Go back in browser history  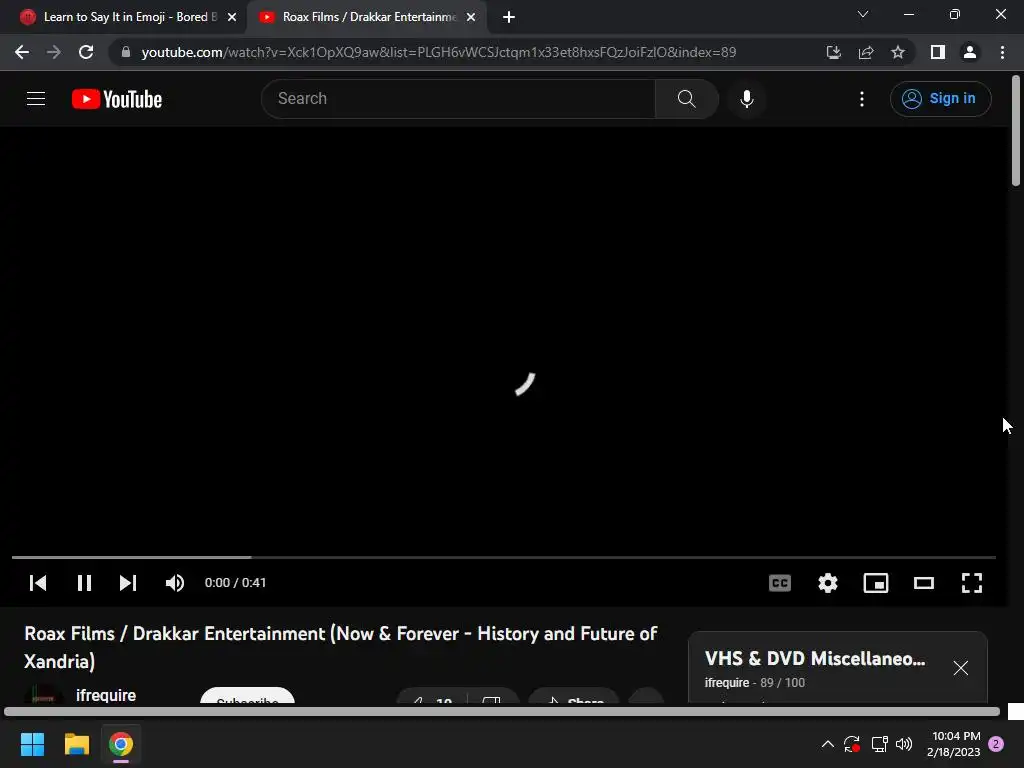tap(22, 52)
